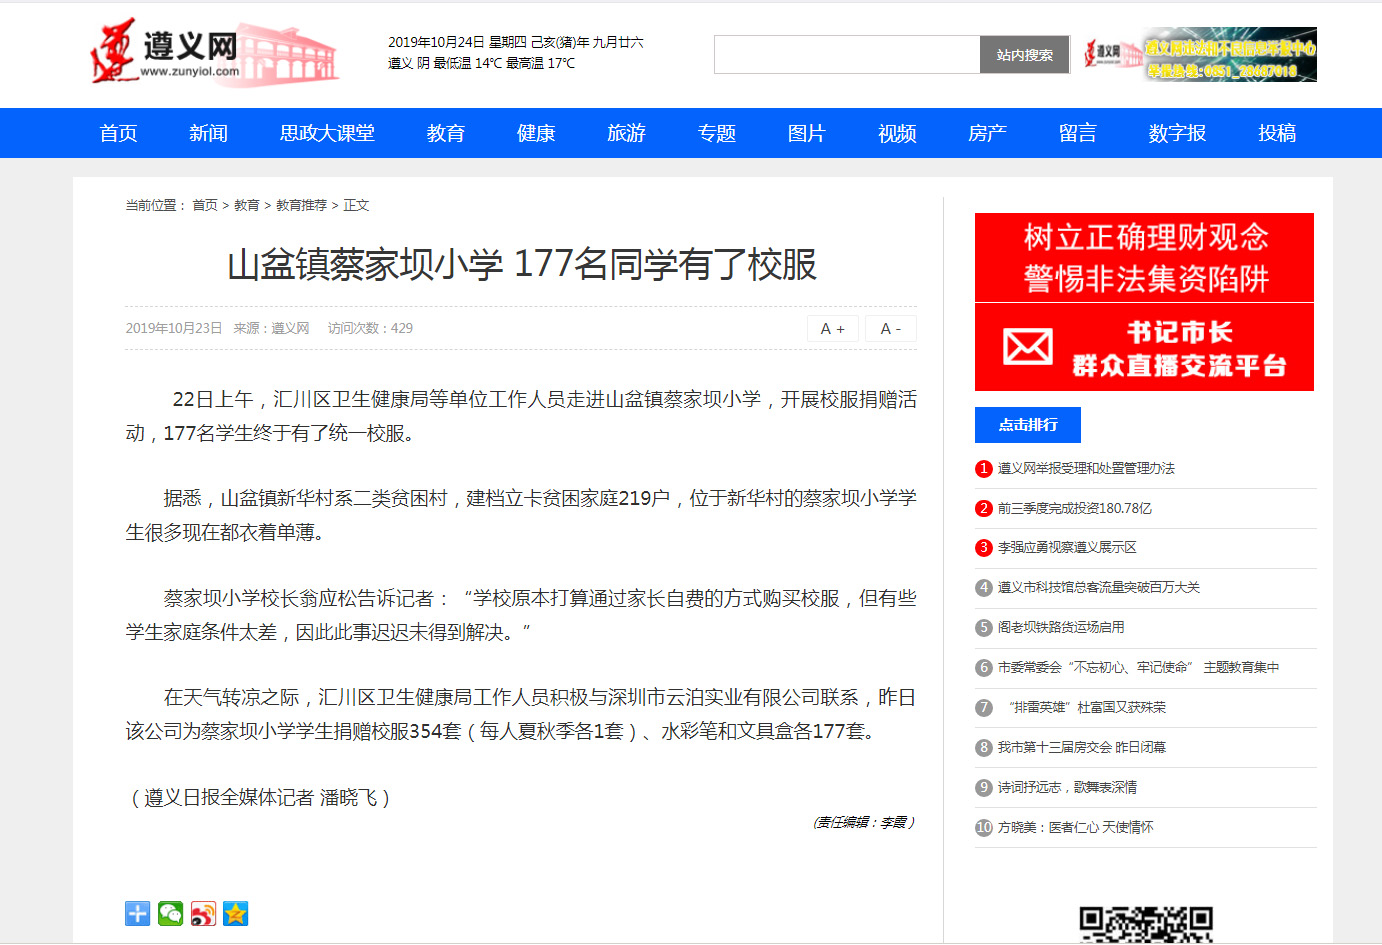Image resolution: width=1382 pixels, height=945 pixels.
Task: Decrease font size with the A- button
Action: 890,328
